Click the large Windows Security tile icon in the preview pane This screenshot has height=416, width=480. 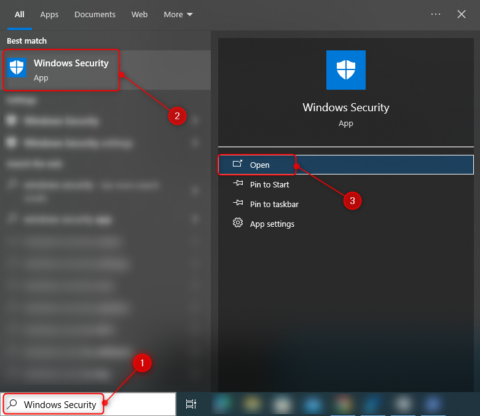pyautogui.click(x=346, y=70)
